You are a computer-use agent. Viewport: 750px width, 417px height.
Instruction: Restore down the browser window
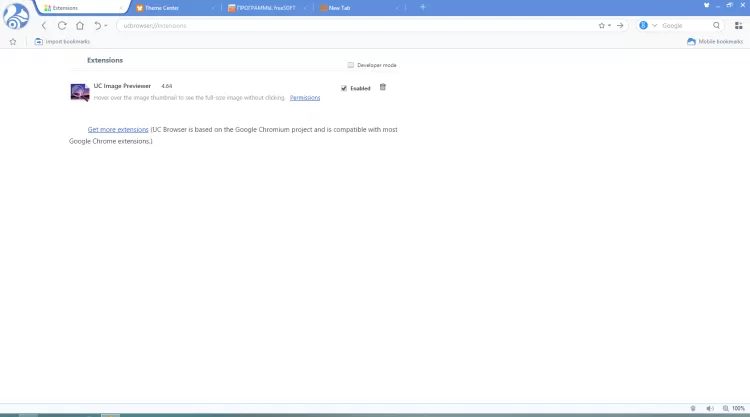[729, 5]
